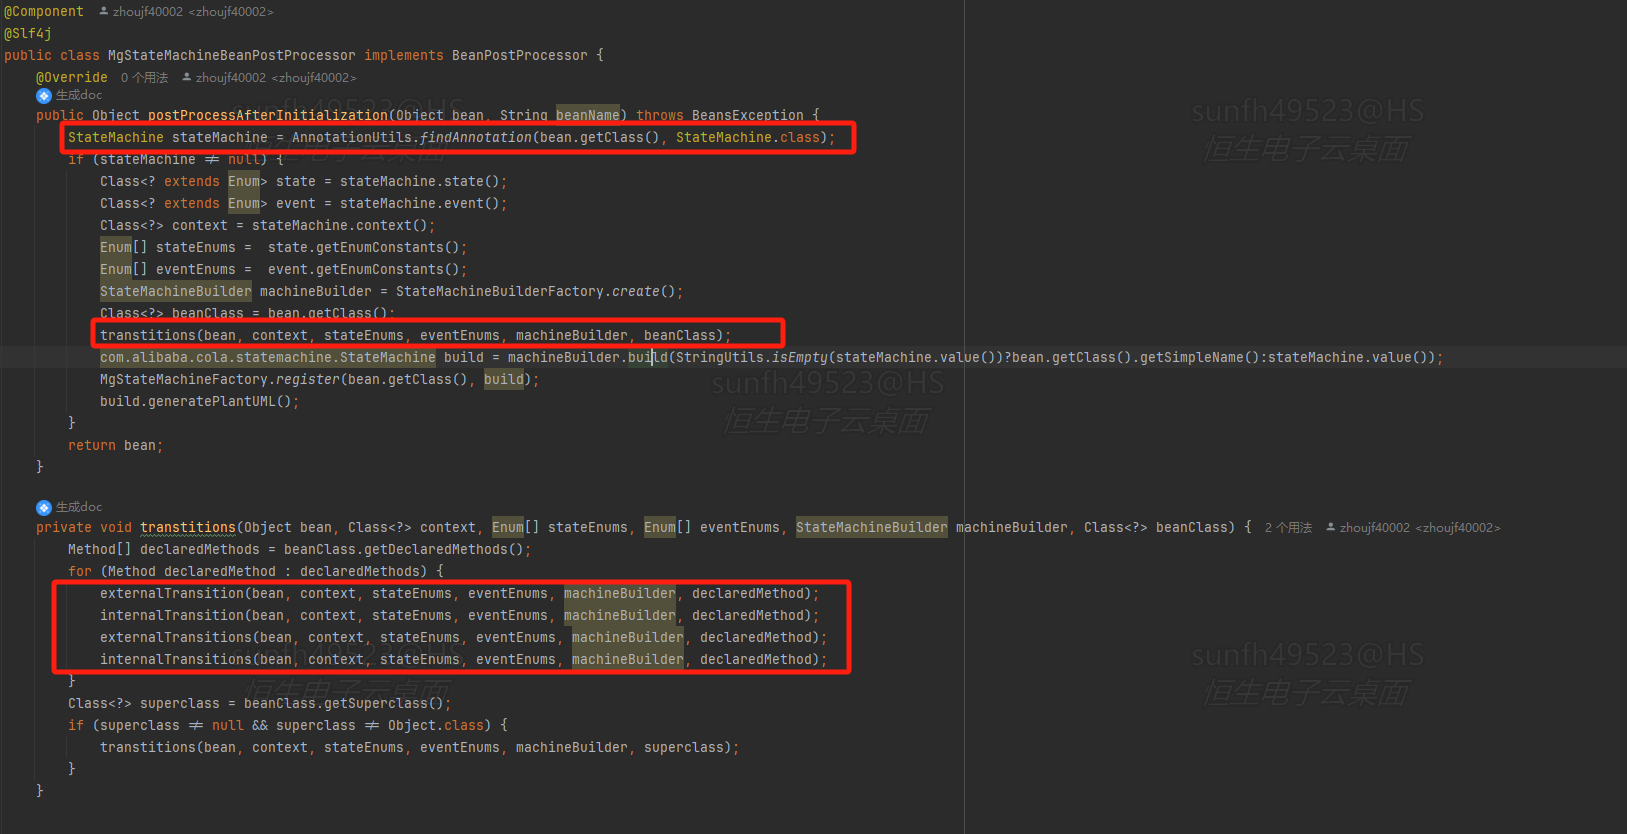Click method name 'postProcessAfterInitialization'
Image resolution: width=1627 pixels, height=834 pixels.
[x=268, y=116]
